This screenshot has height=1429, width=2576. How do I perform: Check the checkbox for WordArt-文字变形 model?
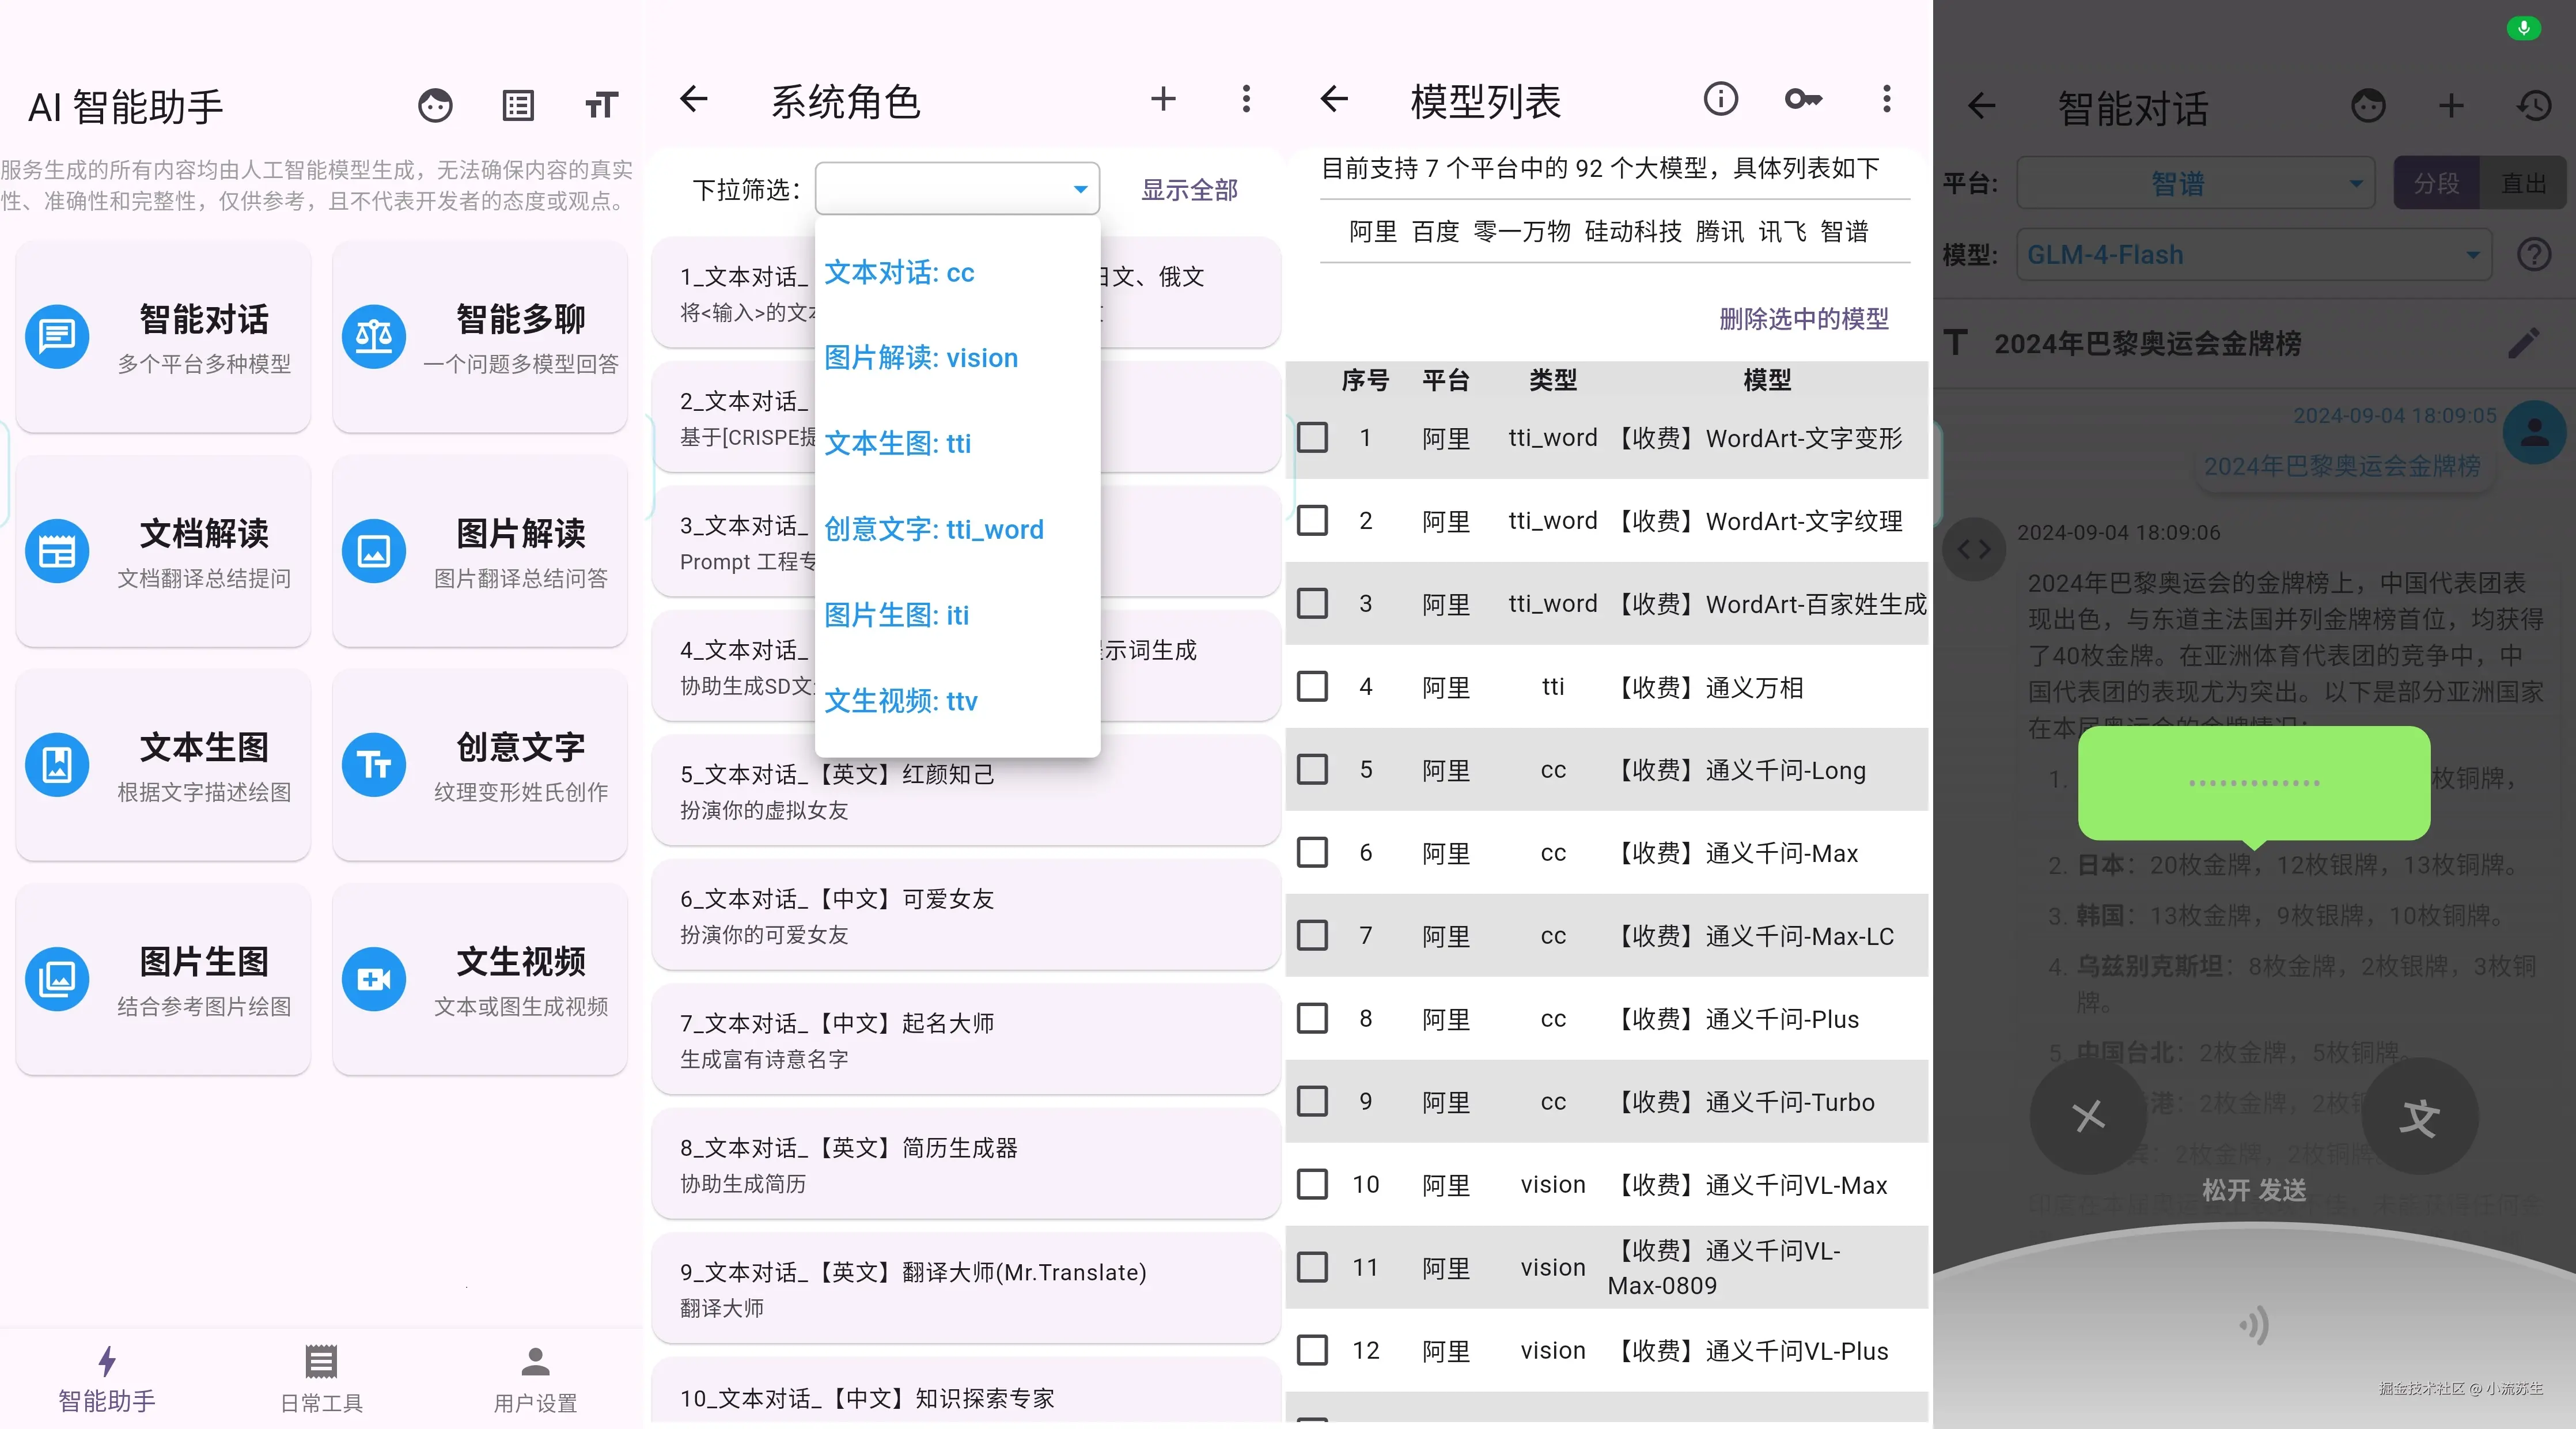pos(1313,438)
